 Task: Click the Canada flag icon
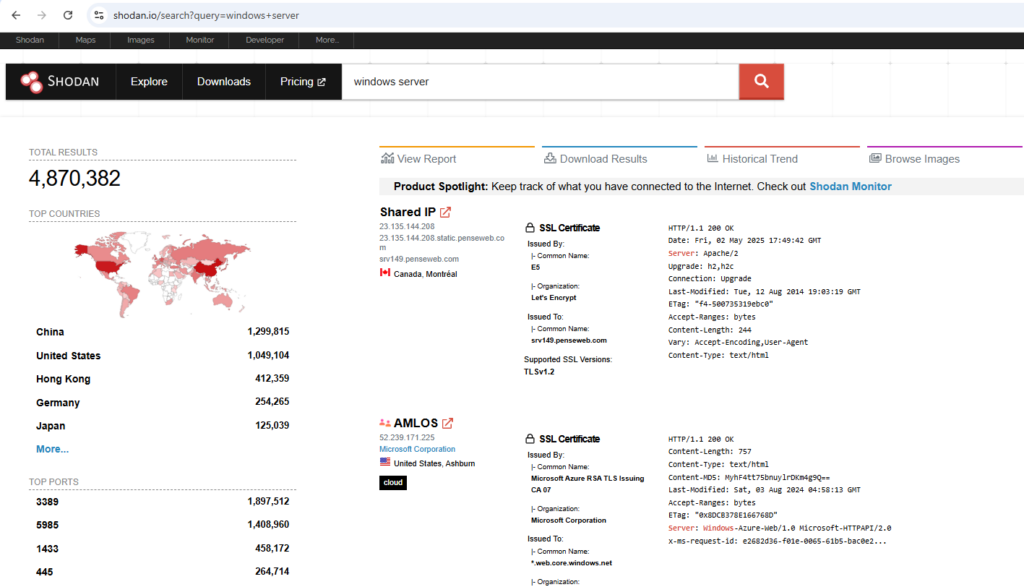(x=385, y=273)
